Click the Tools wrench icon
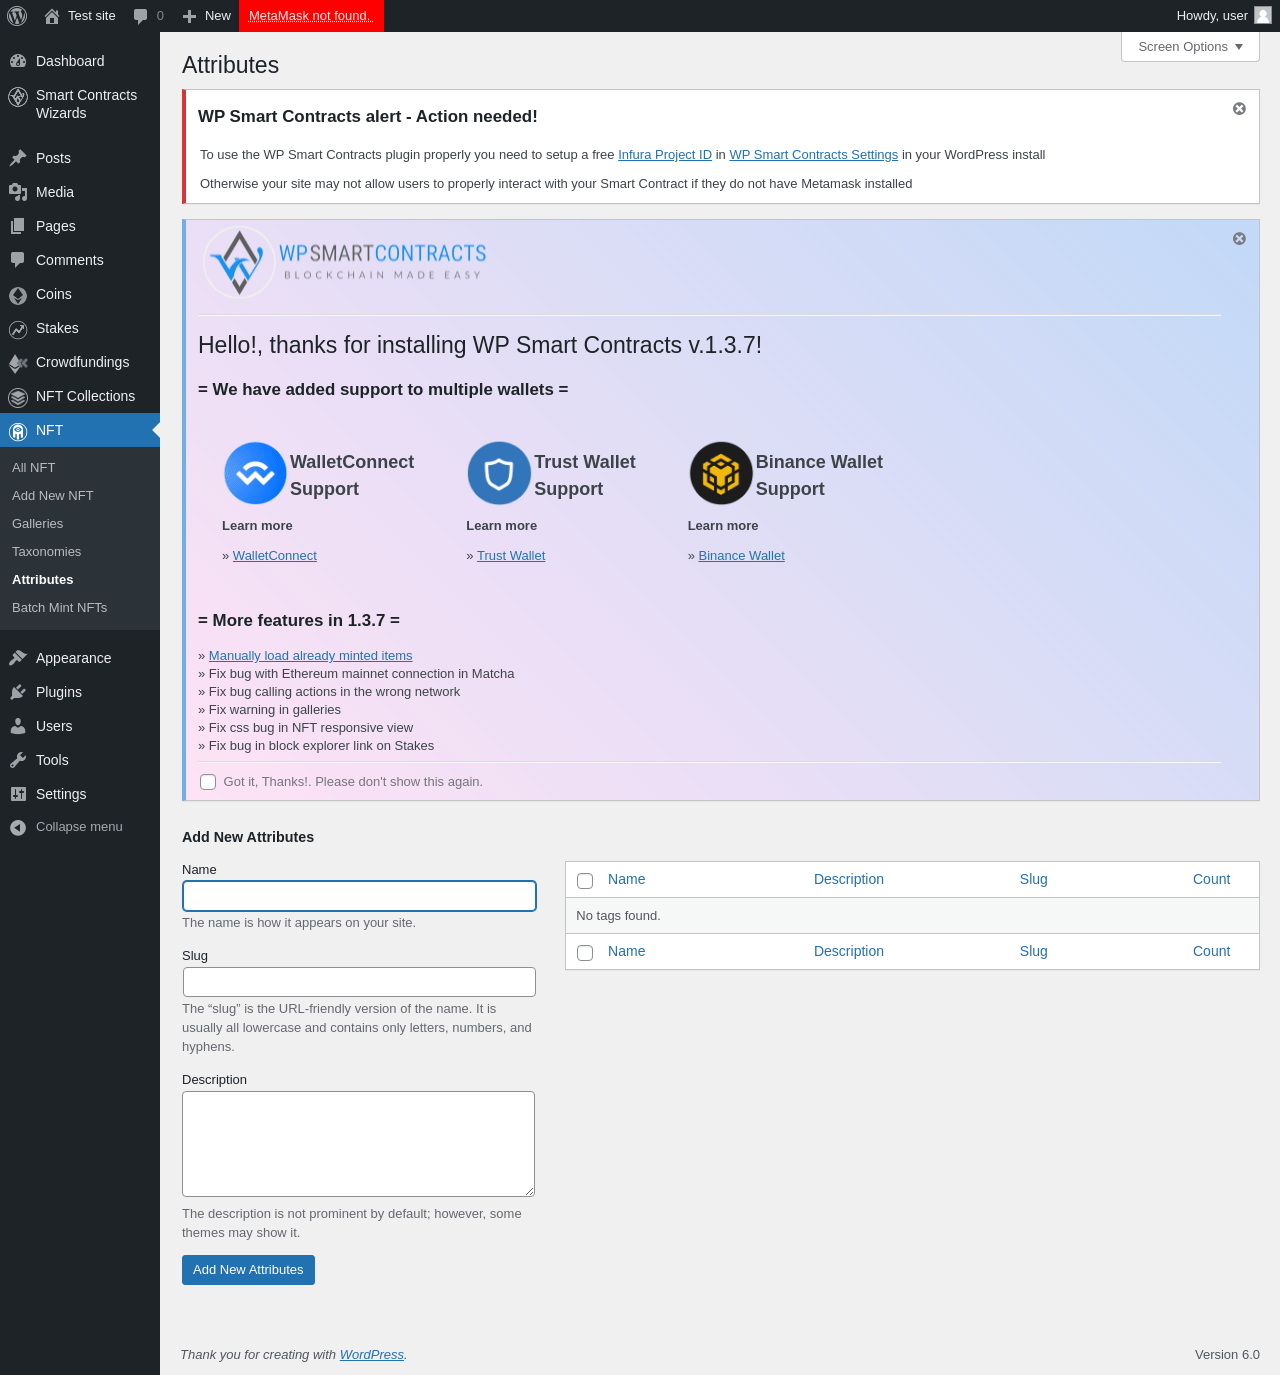 pos(18,760)
